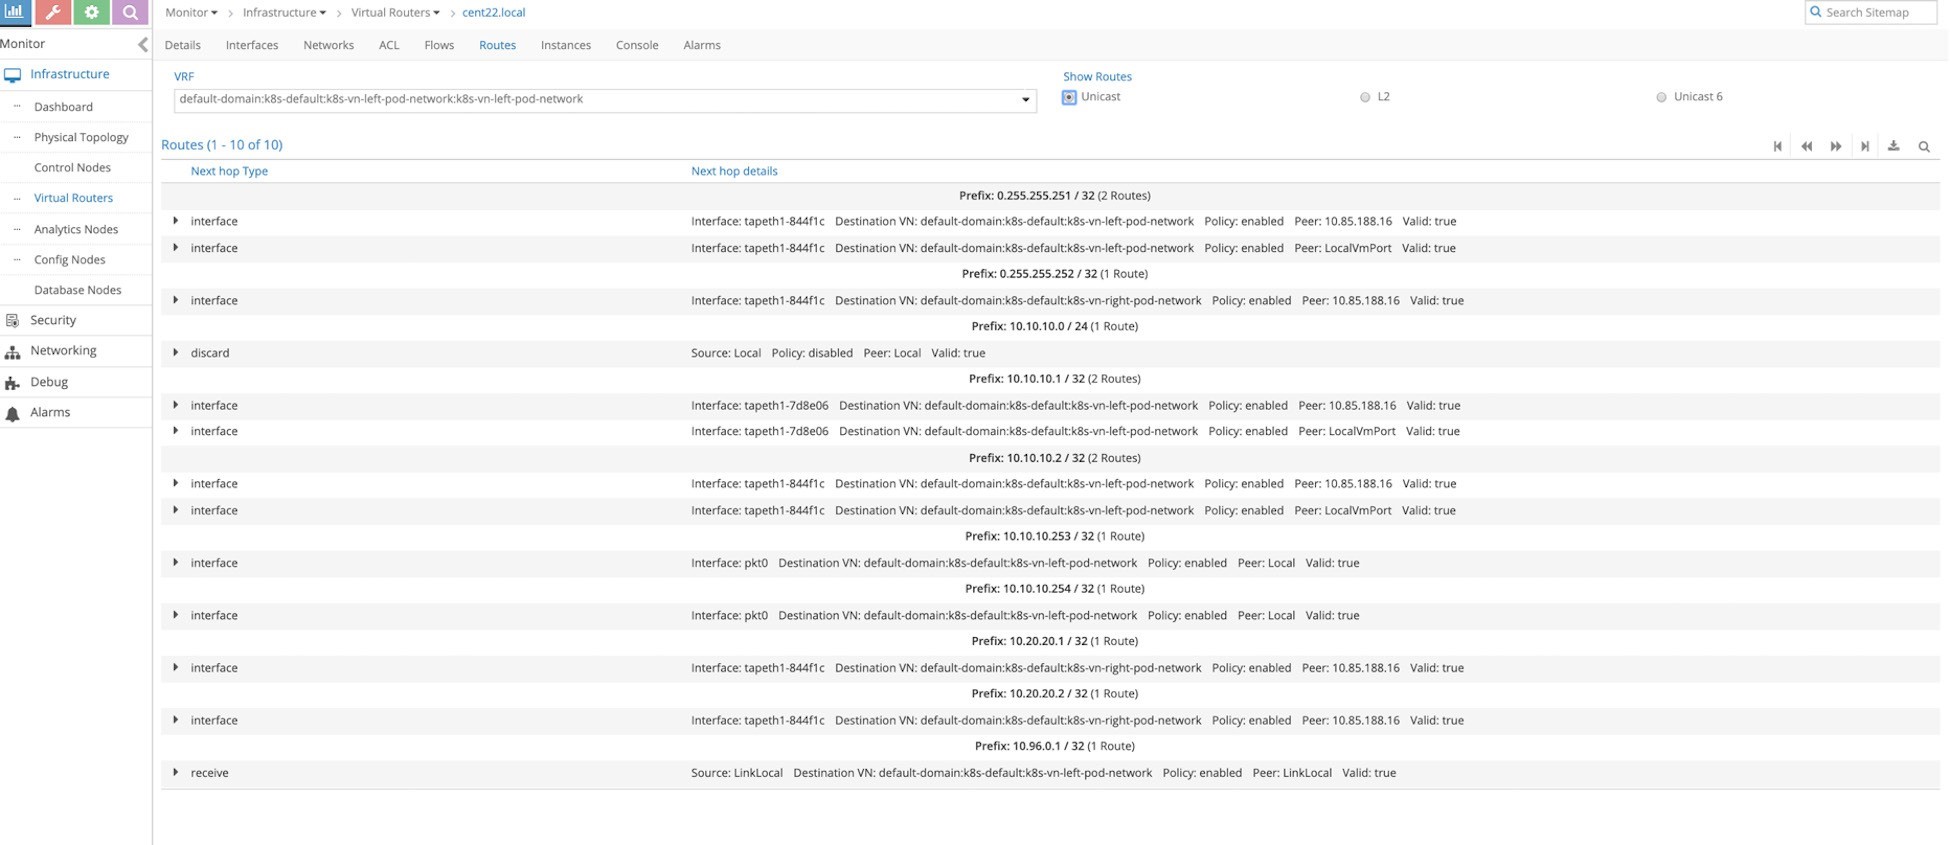Screen dimensions: 1950x845
Task: Expand the interface route under 10.10.10.253/32
Action: pos(176,562)
